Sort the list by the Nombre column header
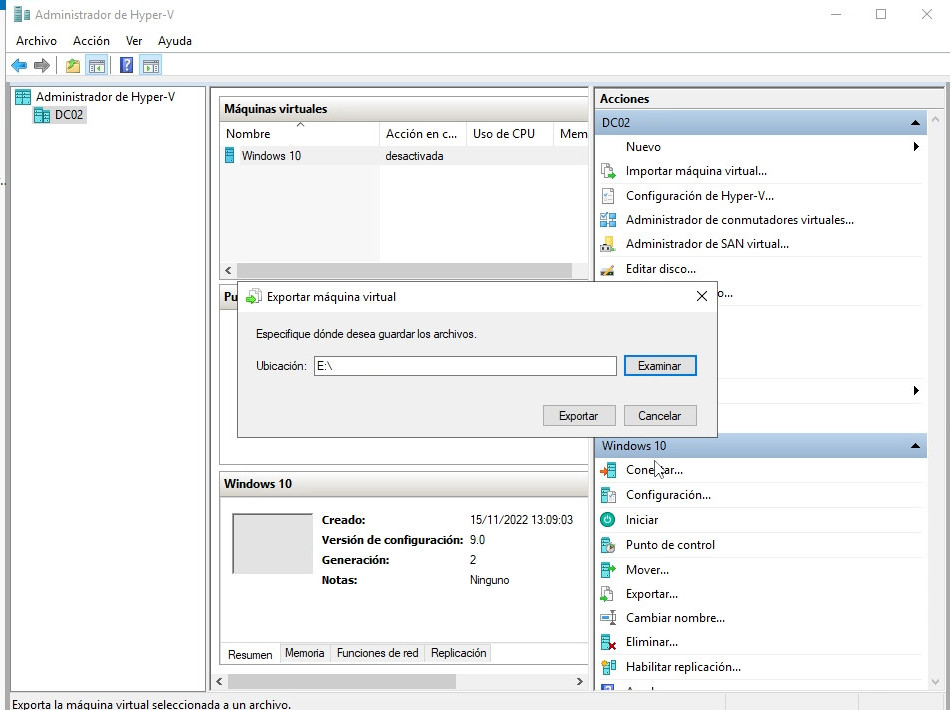Screen dimensions: 950x710 click(x=300, y=134)
